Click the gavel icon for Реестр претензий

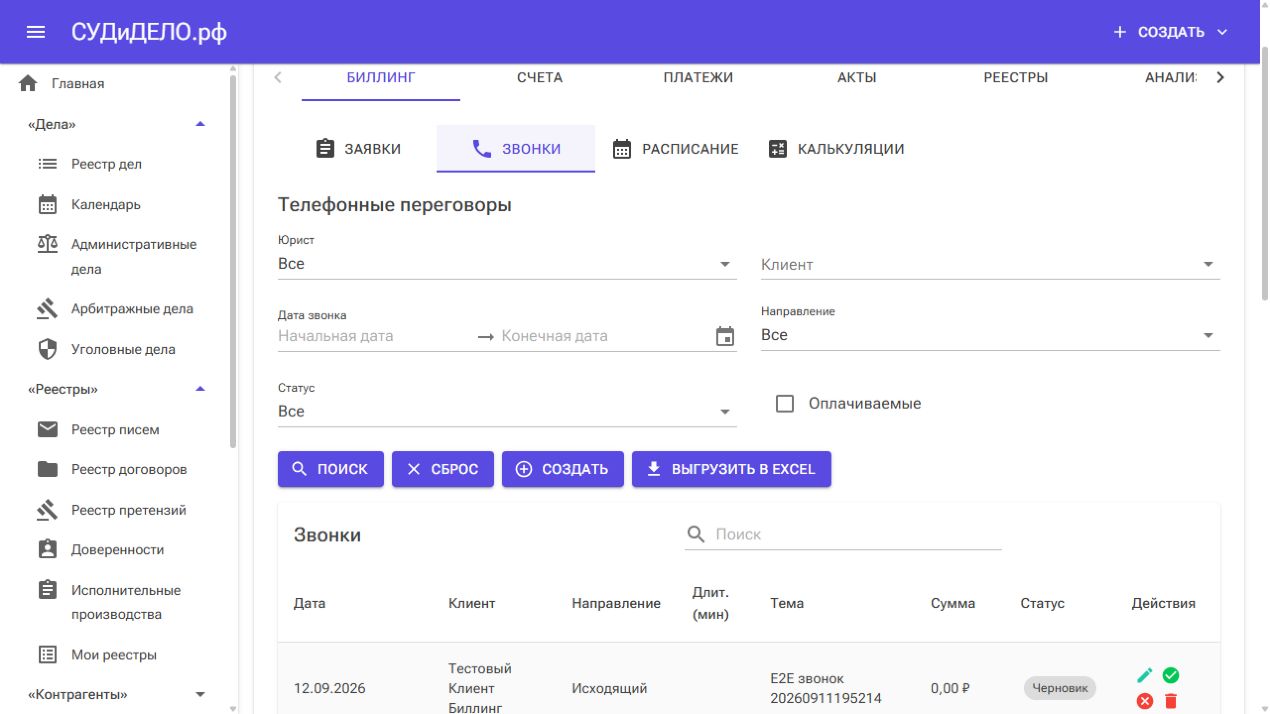tap(48, 510)
